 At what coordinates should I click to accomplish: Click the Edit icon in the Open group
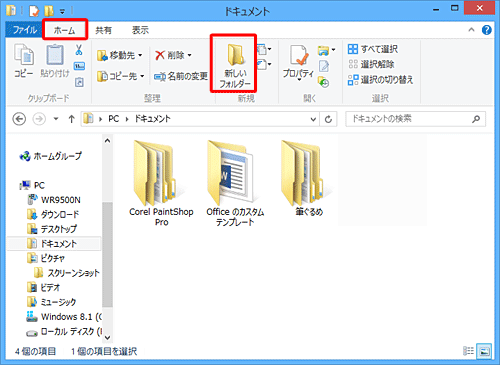click(324, 66)
